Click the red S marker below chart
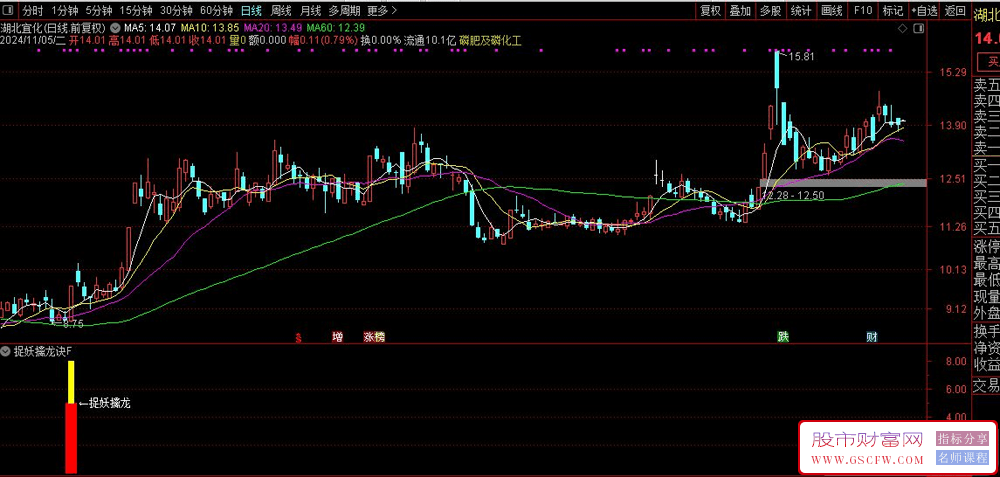Viewport: 1000px width, 477px height. click(298, 337)
